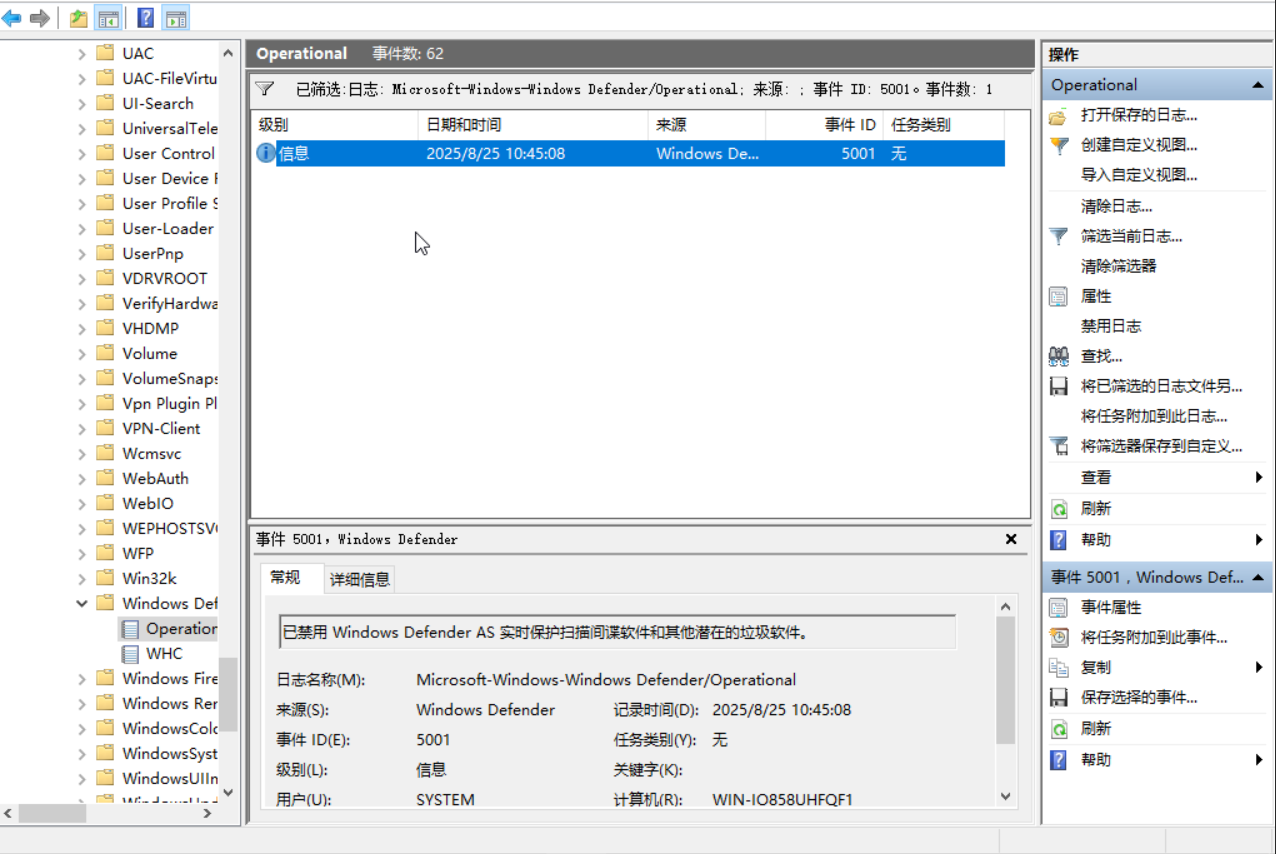Expand the UAC folder node
The width and height of the screenshot is (1276, 854).
coord(82,53)
